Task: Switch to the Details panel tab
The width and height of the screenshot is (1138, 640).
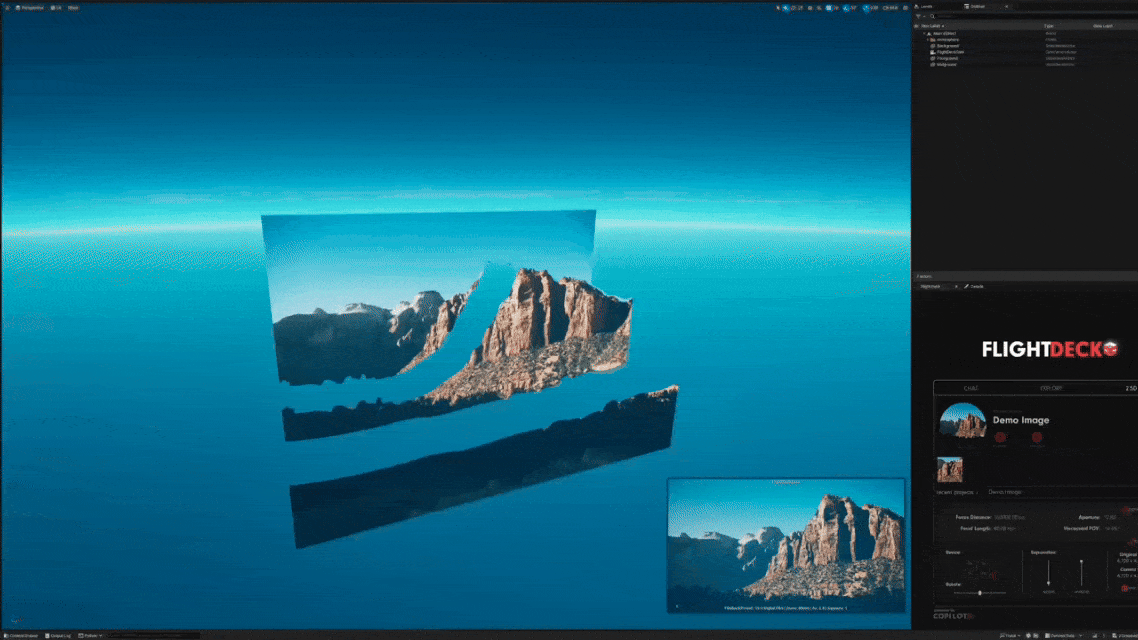Action: pyautogui.click(x=975, y=287)
